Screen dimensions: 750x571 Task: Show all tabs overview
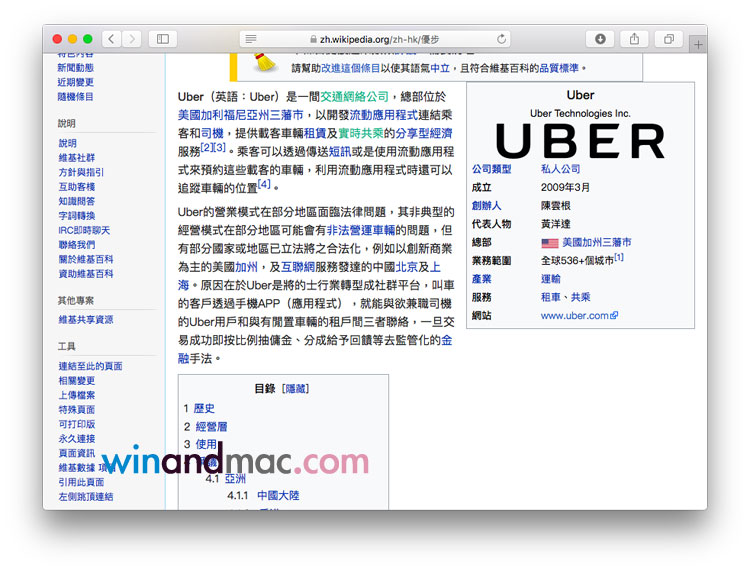[x=667, y=39]
